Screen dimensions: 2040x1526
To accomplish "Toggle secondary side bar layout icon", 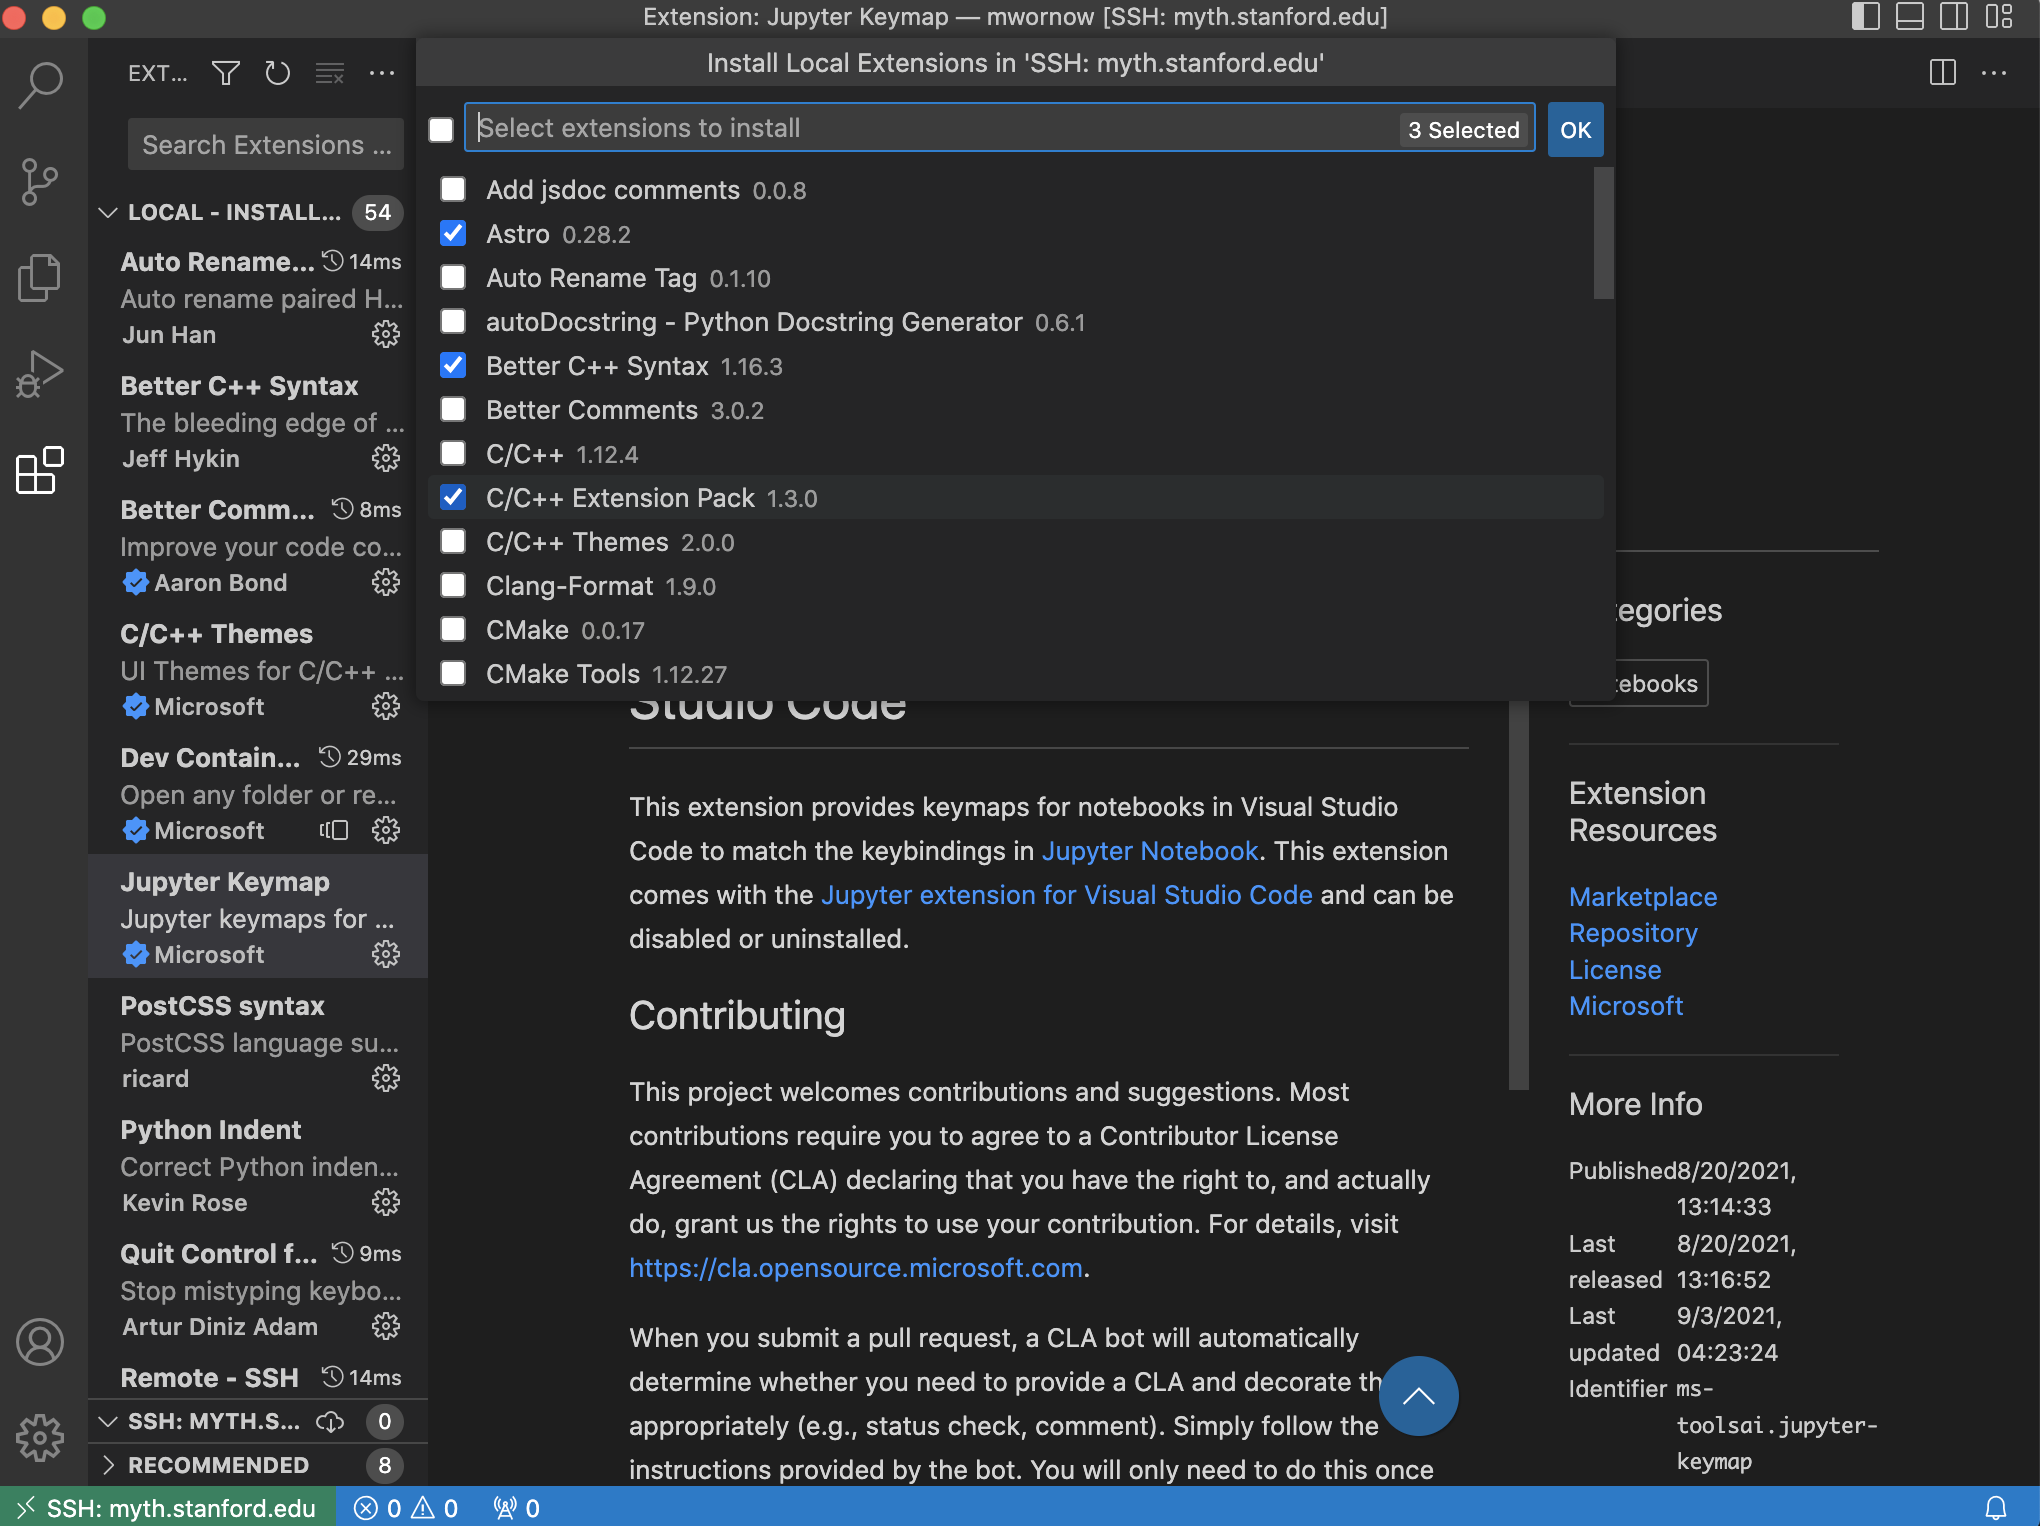I will pos(1954,17).
